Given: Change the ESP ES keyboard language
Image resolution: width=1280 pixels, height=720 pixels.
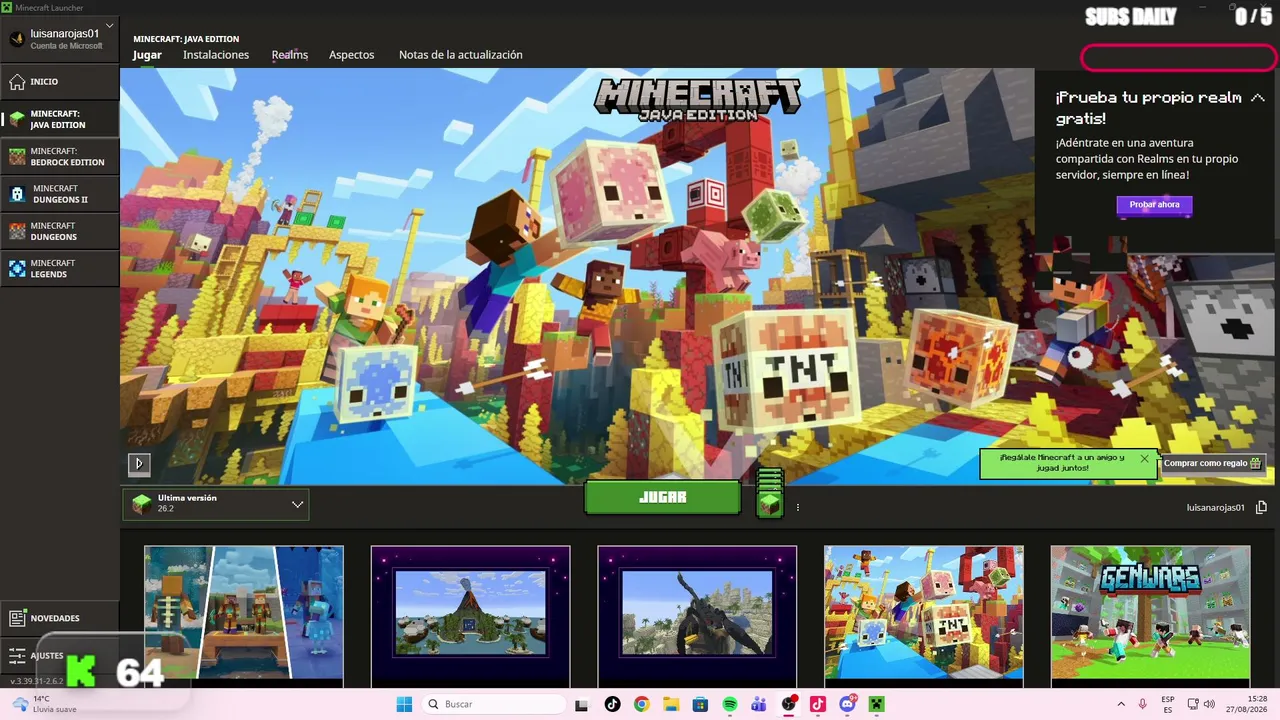Looking at the screenshot, I should click(x=1168, y=704).
